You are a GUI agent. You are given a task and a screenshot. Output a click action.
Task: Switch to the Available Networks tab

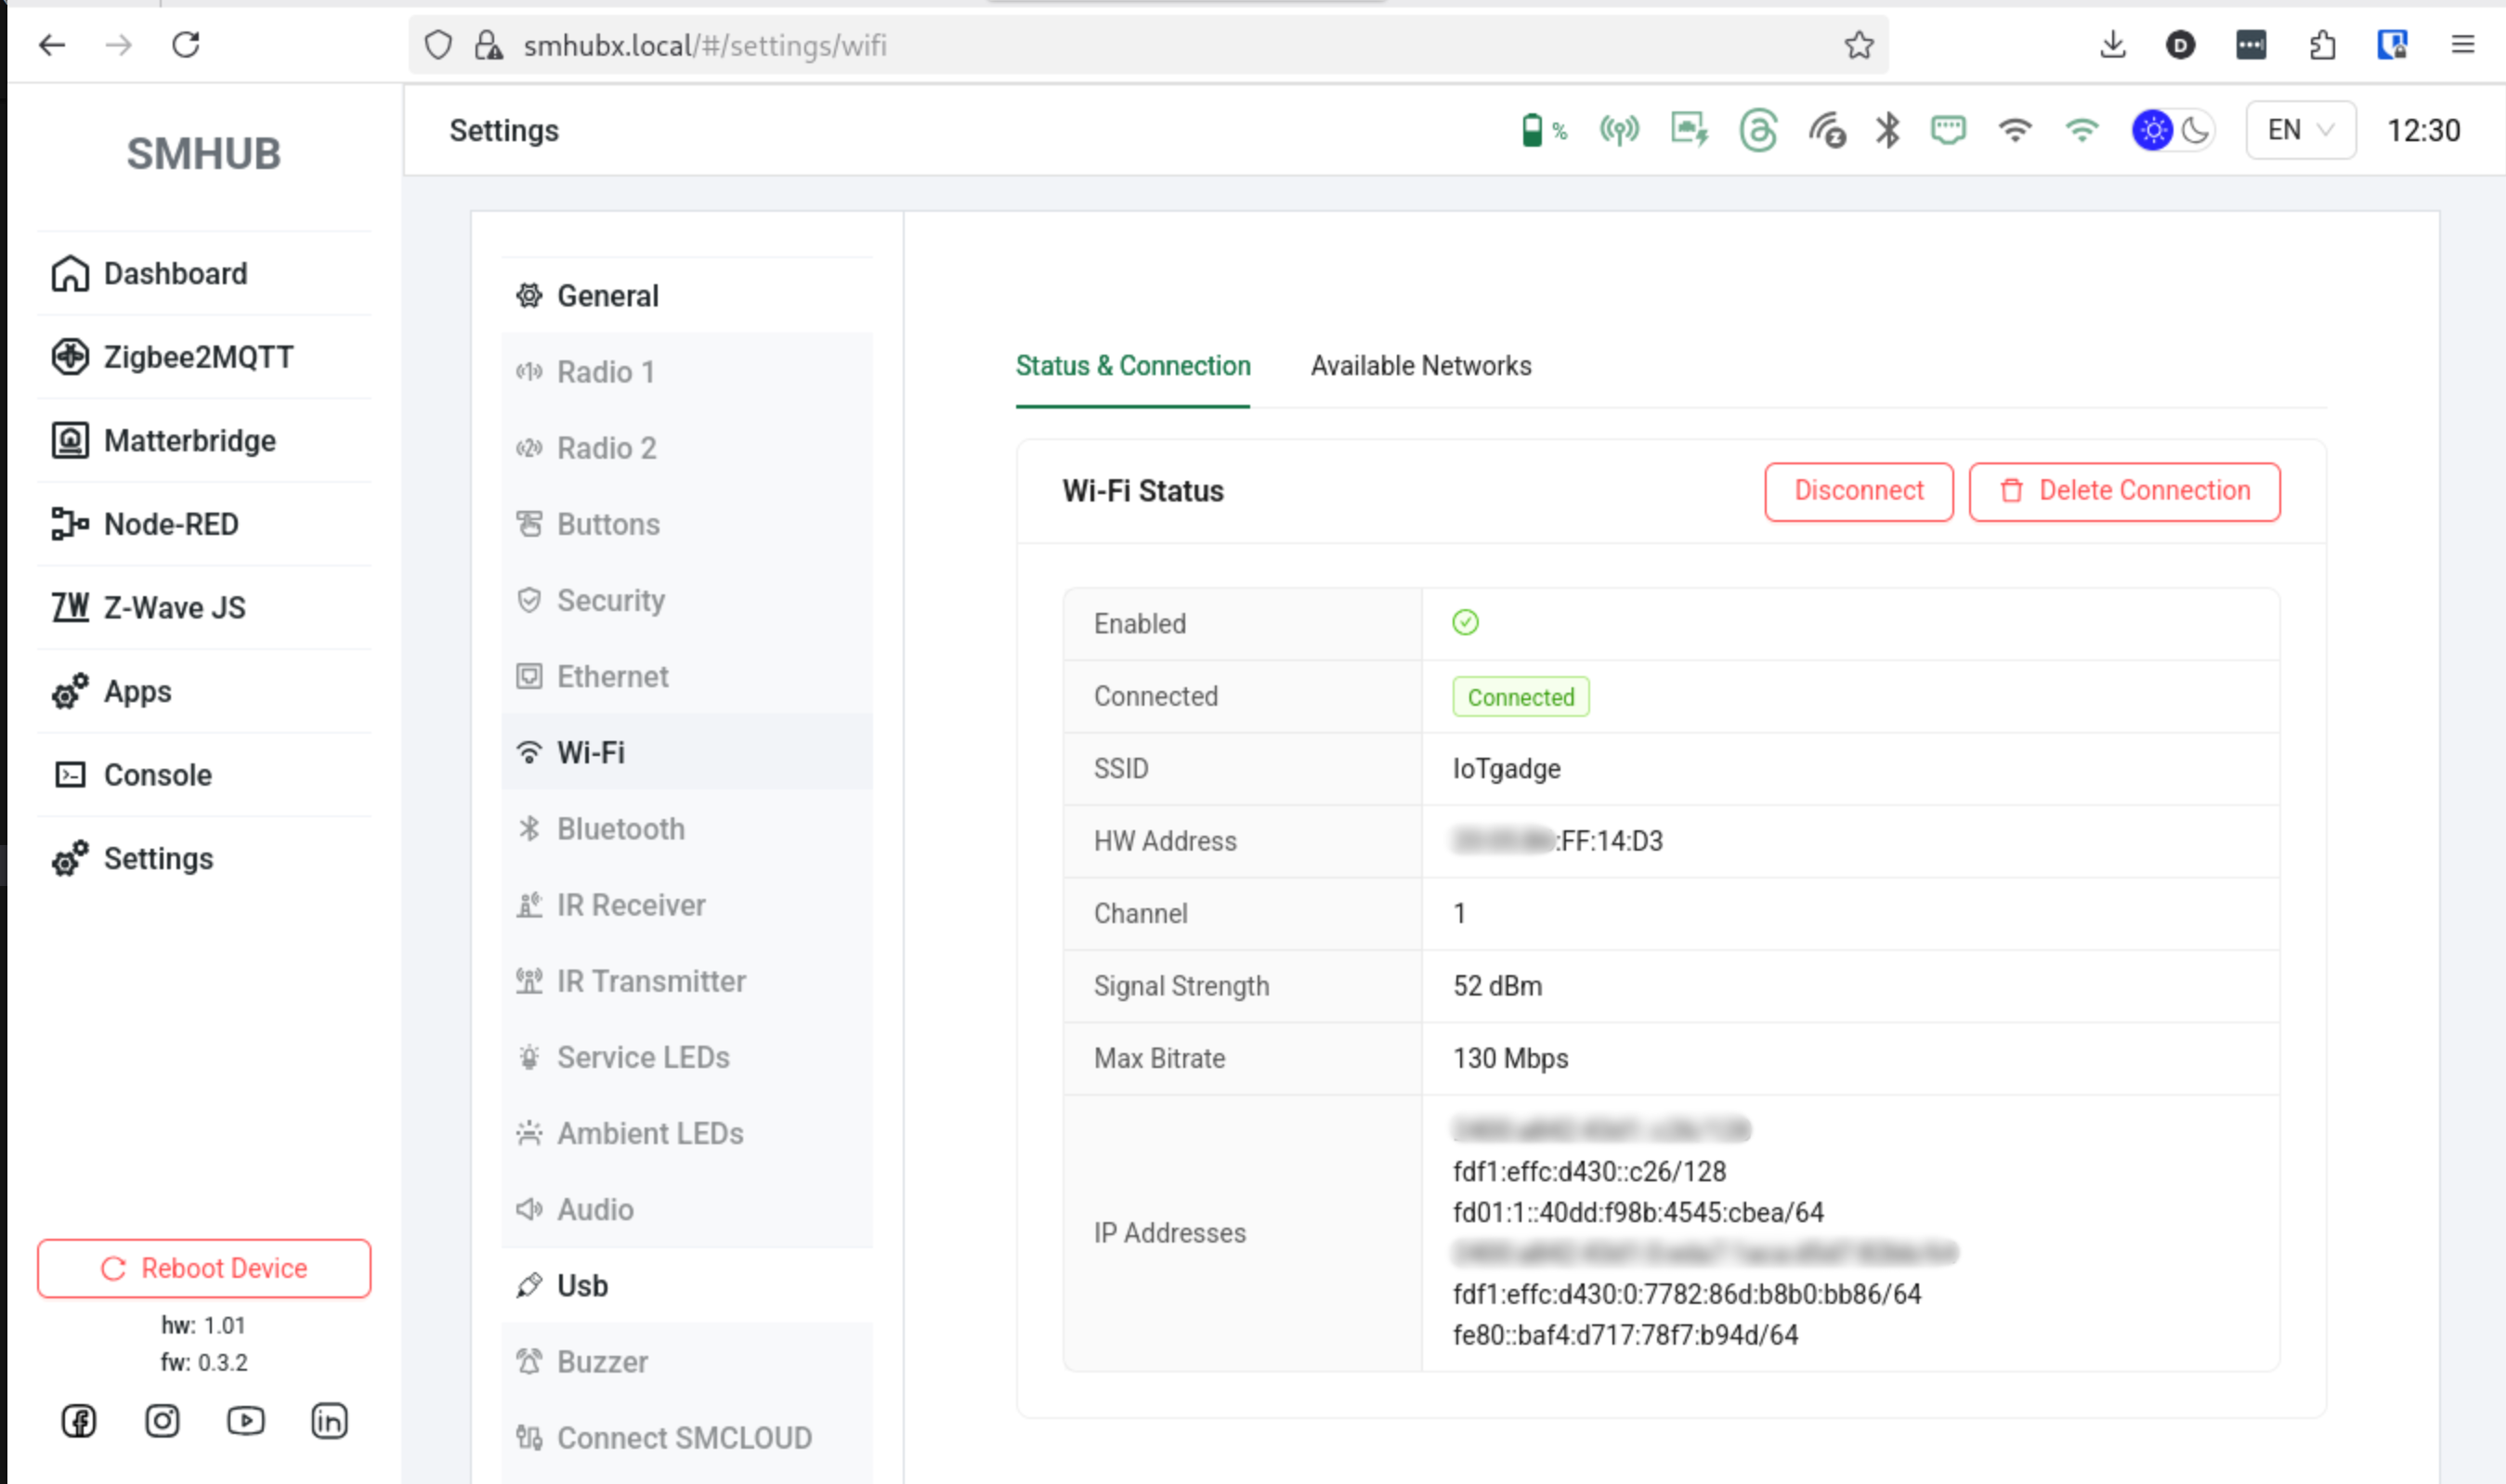click(x=1420, y=366)
